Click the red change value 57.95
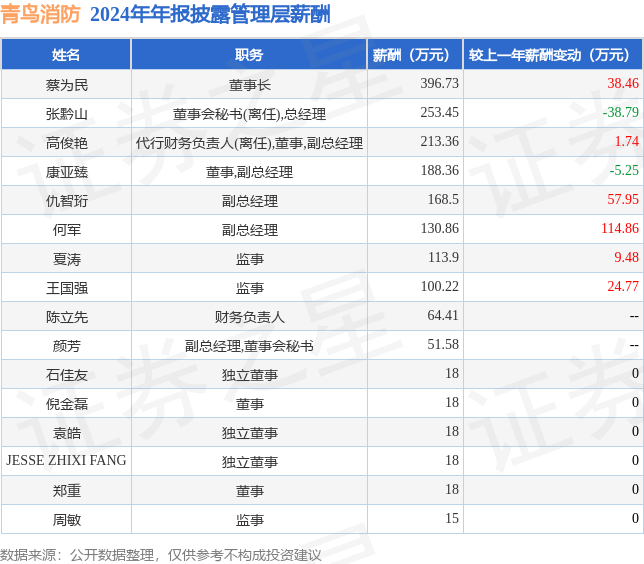 click(623, 199)
